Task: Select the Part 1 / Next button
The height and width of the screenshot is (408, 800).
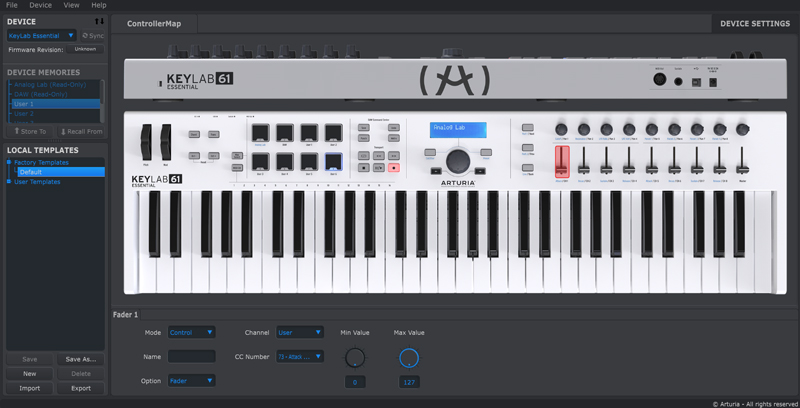Action: tap(528, 128)
